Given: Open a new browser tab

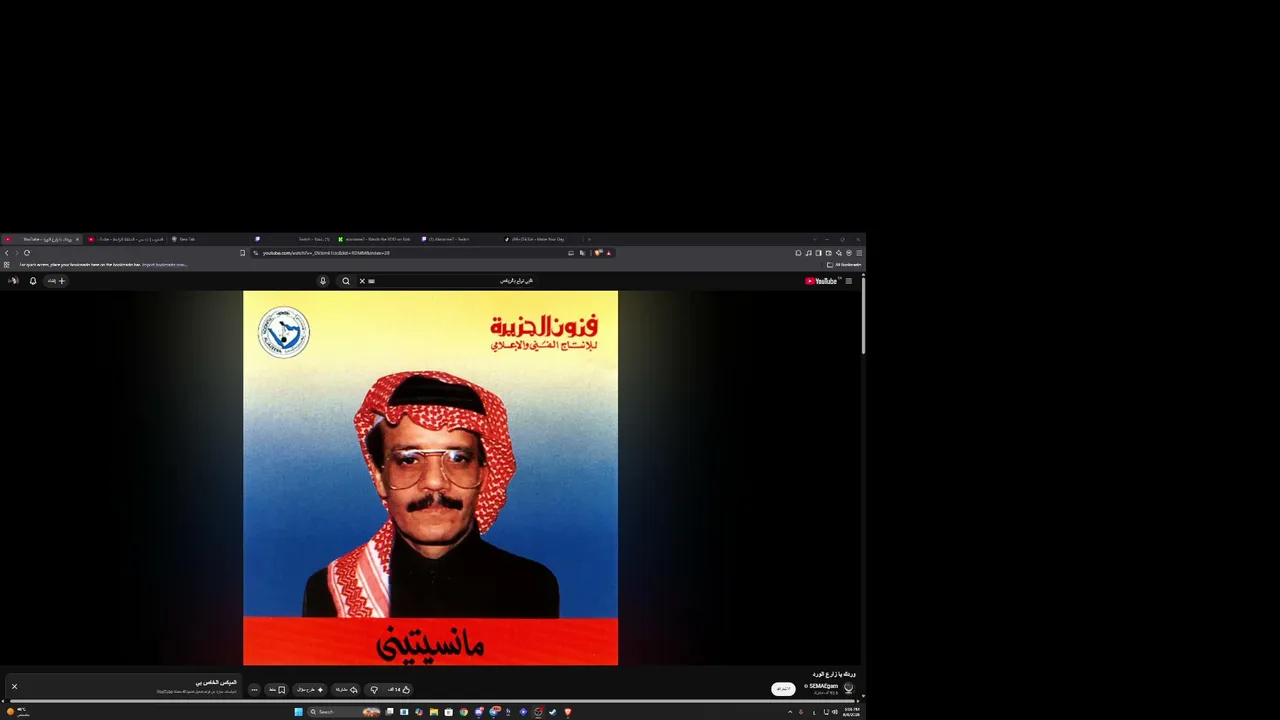Looking at the screenshot, I should coord(589,239).
